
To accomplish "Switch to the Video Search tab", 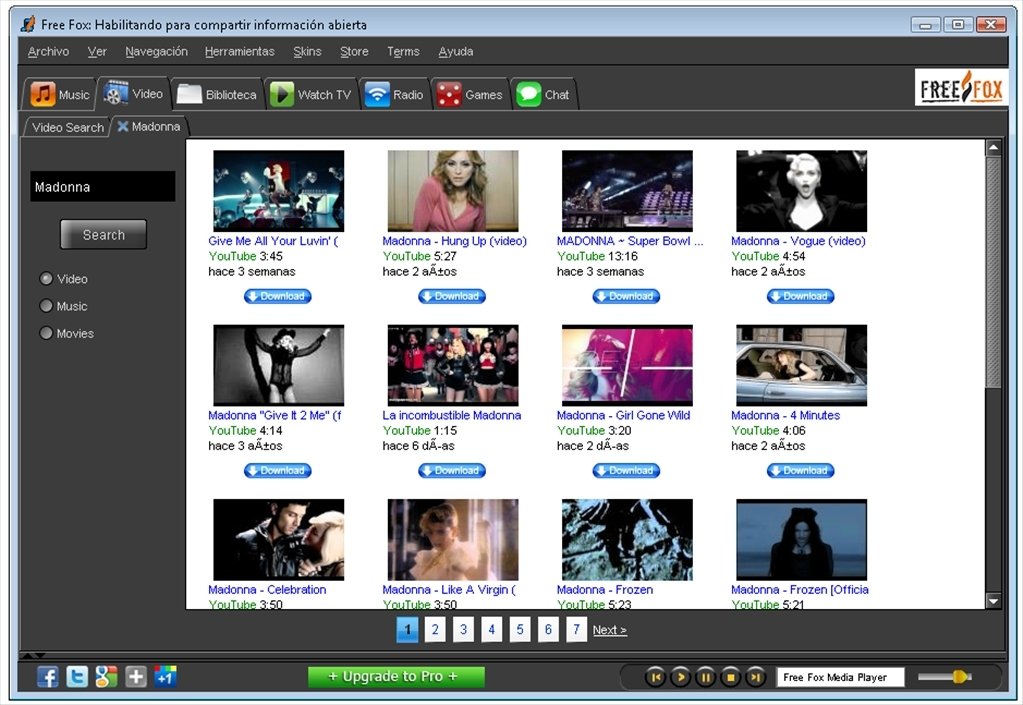I will [68, 127].
